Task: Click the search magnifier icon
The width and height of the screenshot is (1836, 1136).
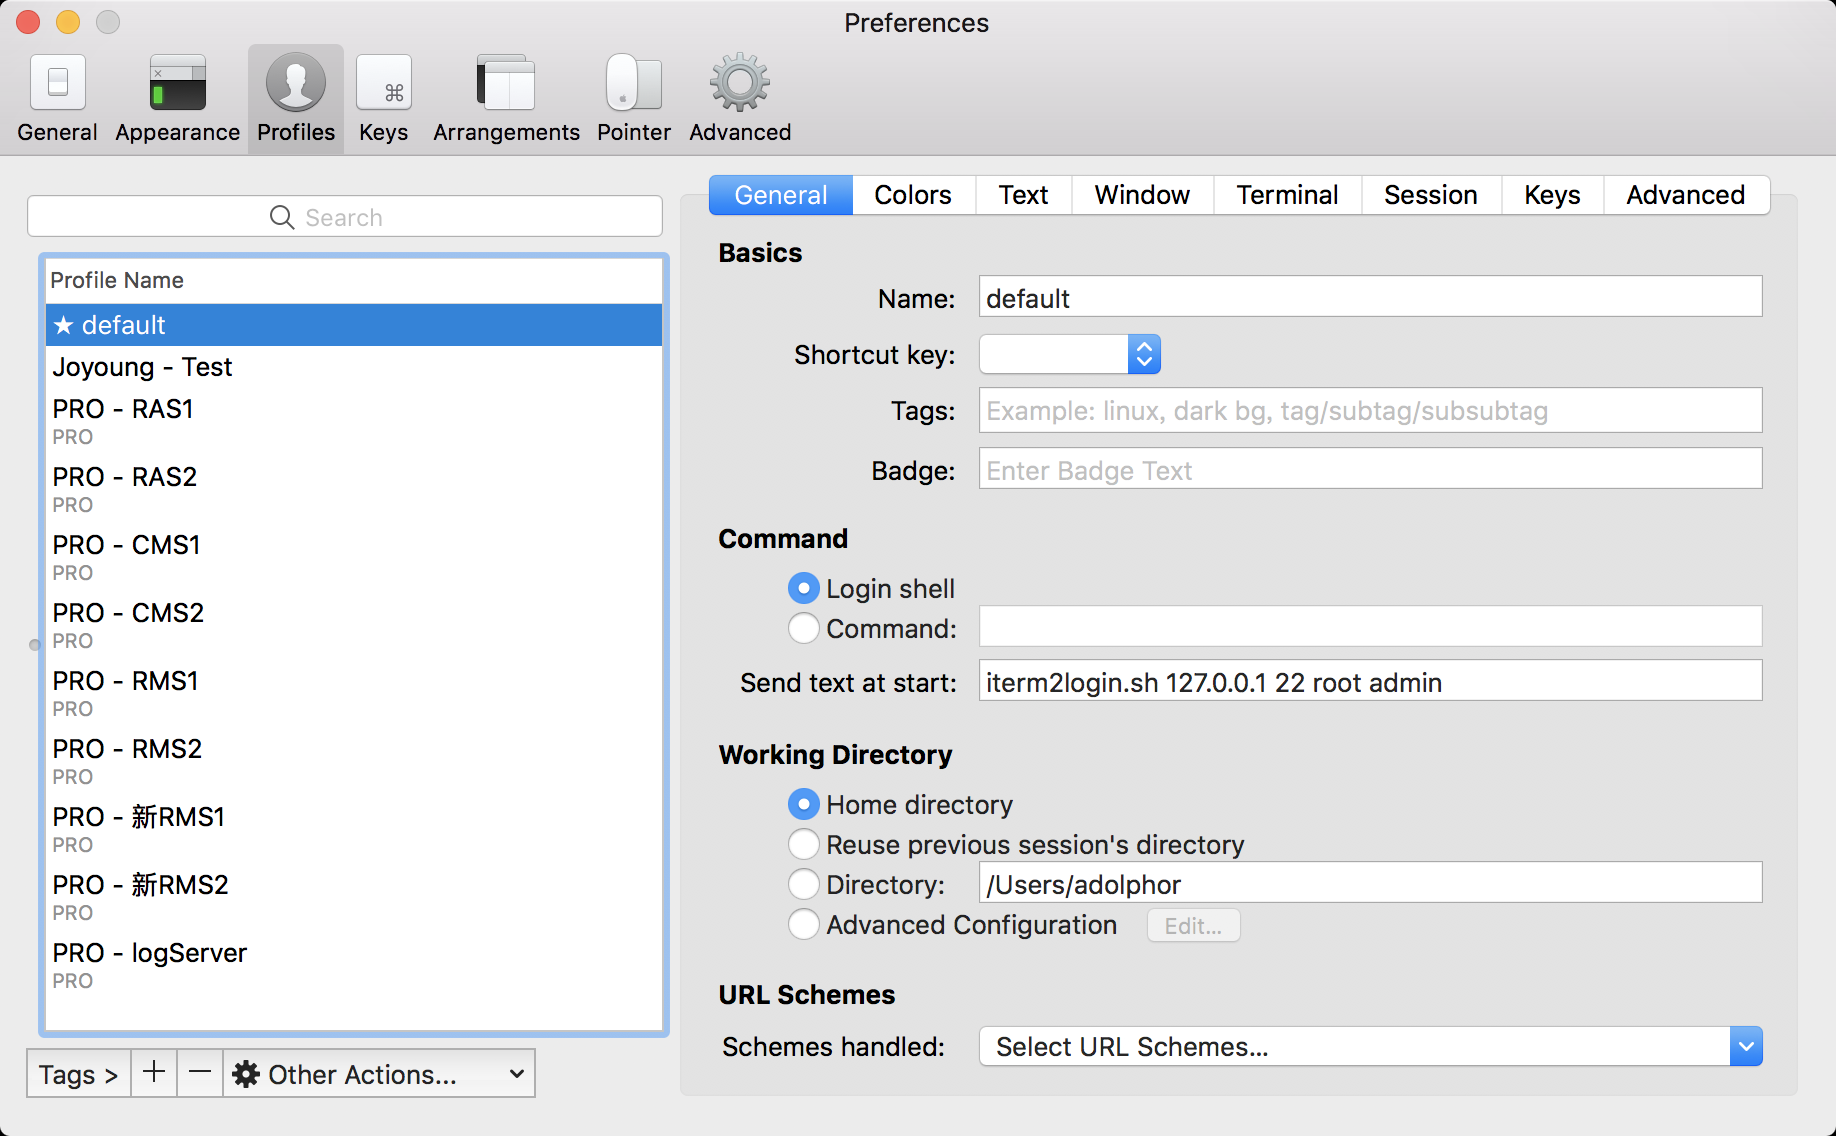Action: click(282, 217)
